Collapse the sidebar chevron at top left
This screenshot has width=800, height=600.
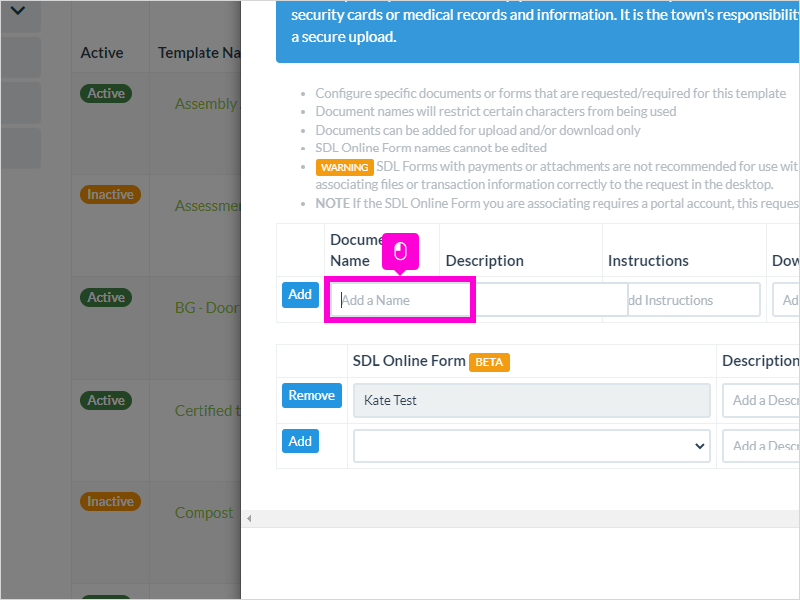18,11
